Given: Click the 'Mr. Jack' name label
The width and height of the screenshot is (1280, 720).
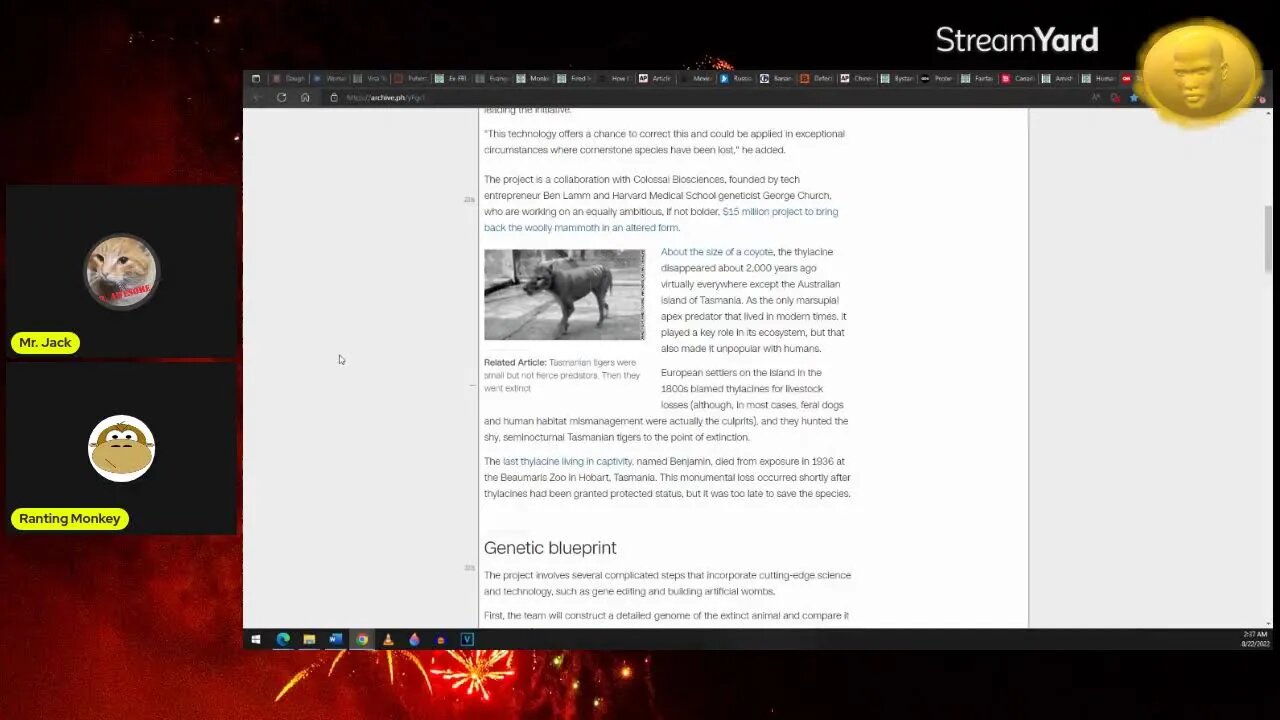Looking at the screenshot, I should [x=45, y=343].
